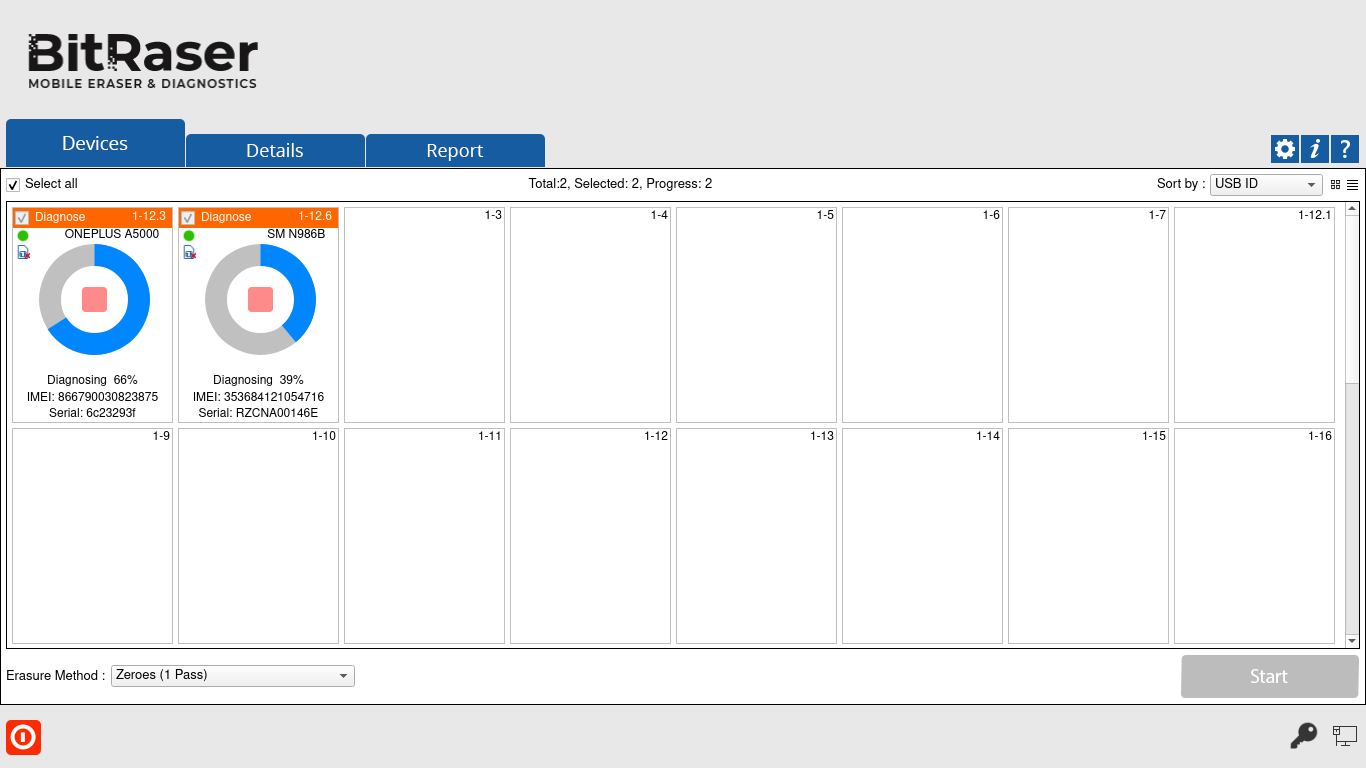Open the license key icon
Screen dimensions: 1366x768
tap(1304, 736)
